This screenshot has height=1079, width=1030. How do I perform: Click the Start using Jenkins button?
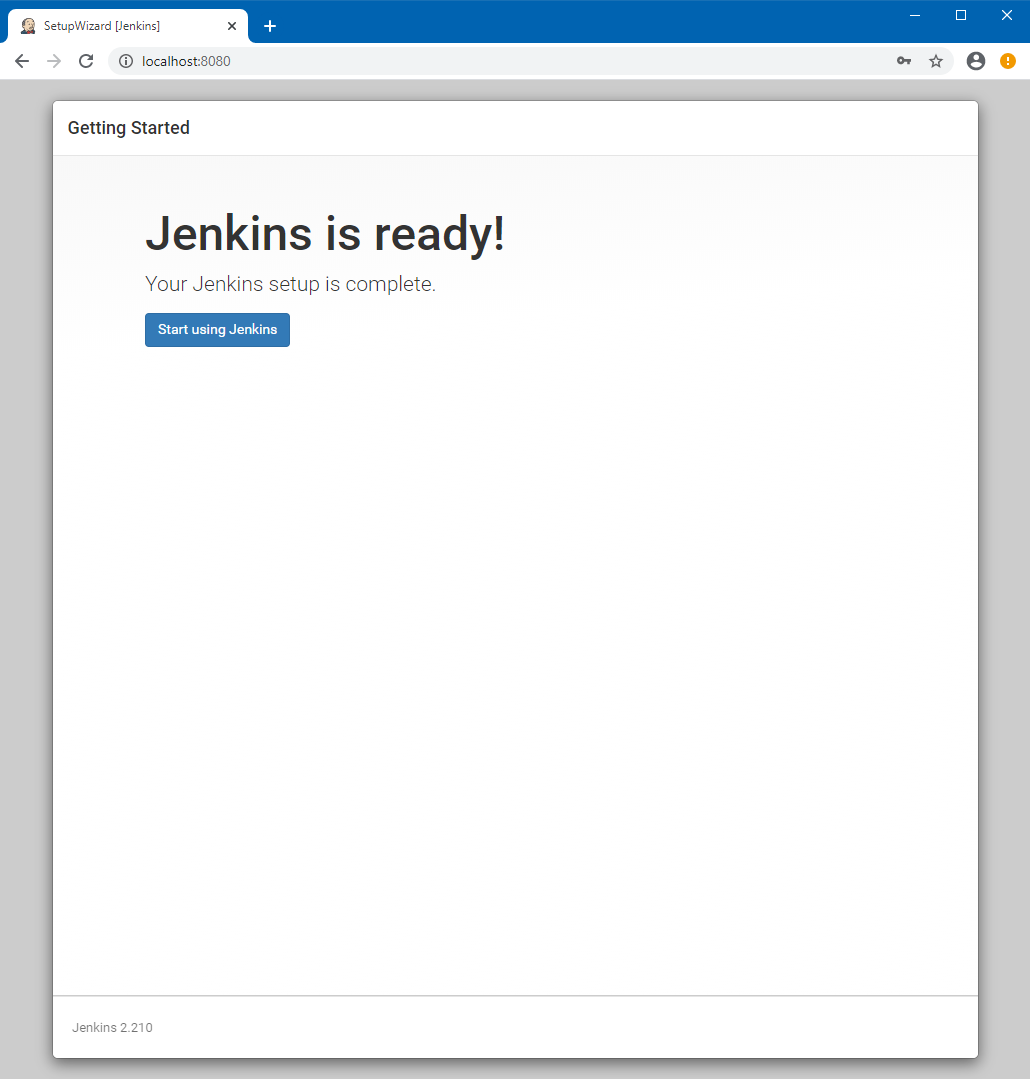tap(217, 330)
